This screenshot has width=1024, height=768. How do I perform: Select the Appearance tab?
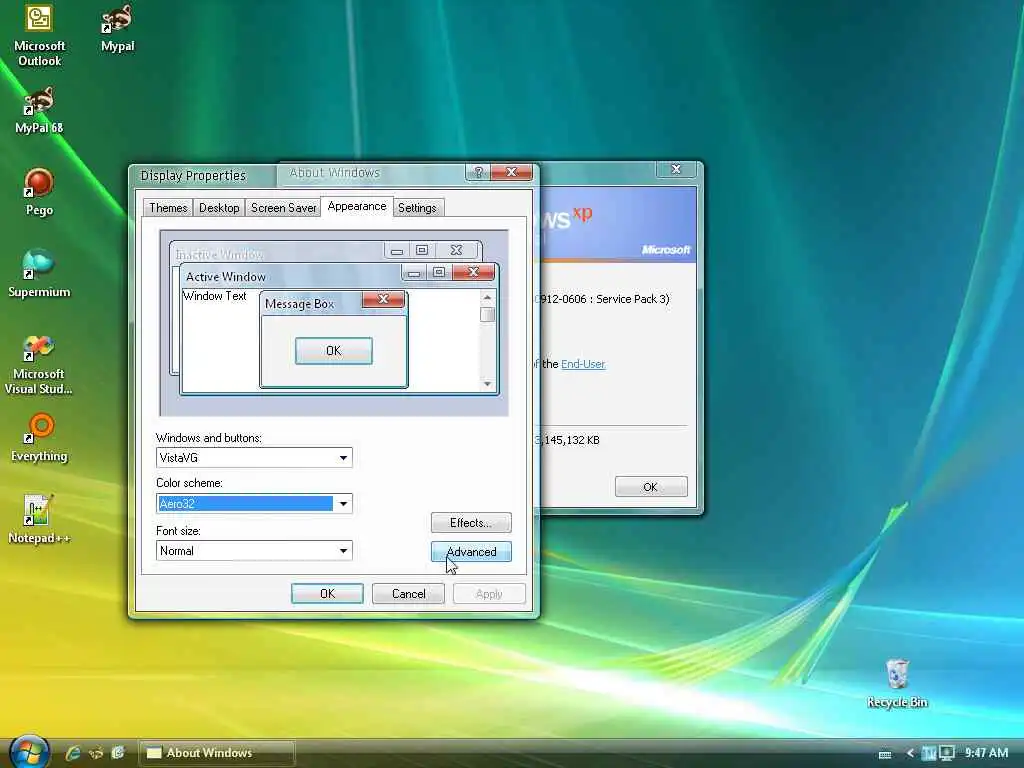[x=357, y=206]
